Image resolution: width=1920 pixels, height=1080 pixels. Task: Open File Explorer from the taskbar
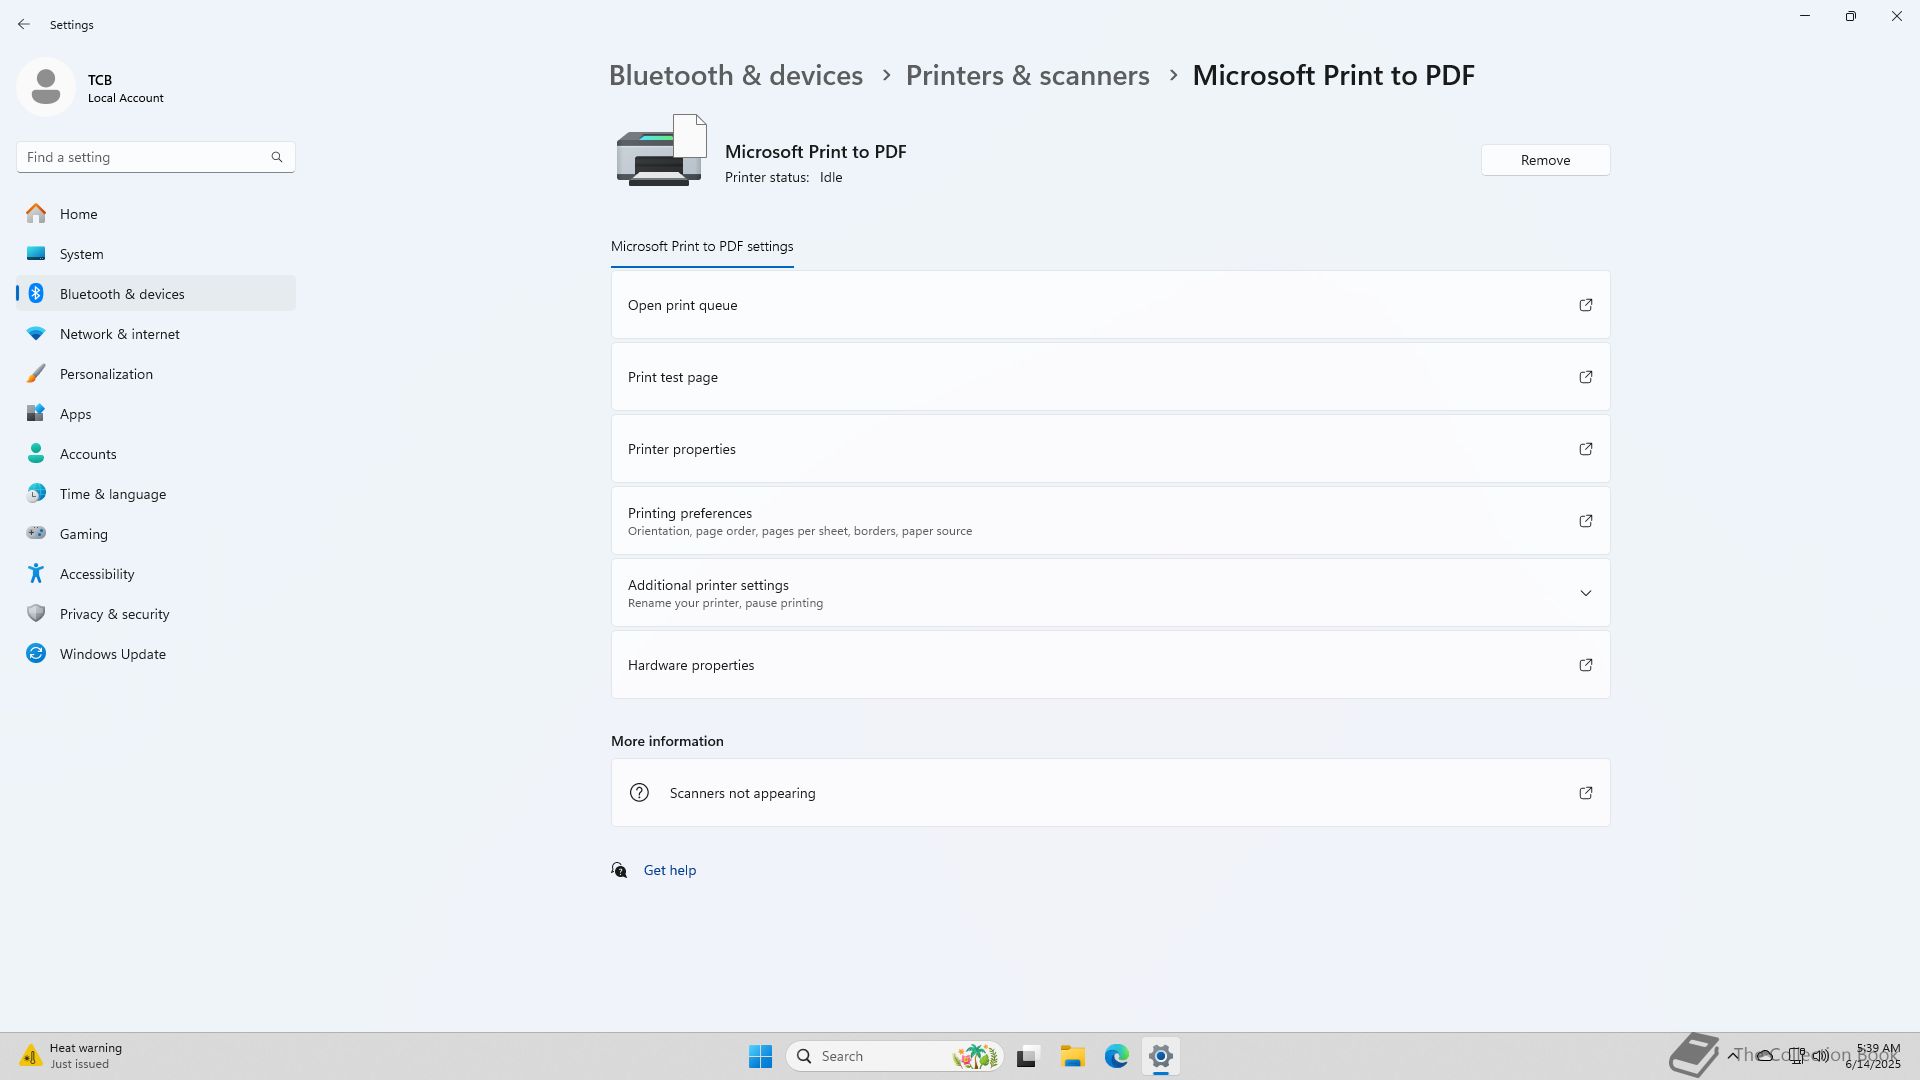point(1072,1056)
